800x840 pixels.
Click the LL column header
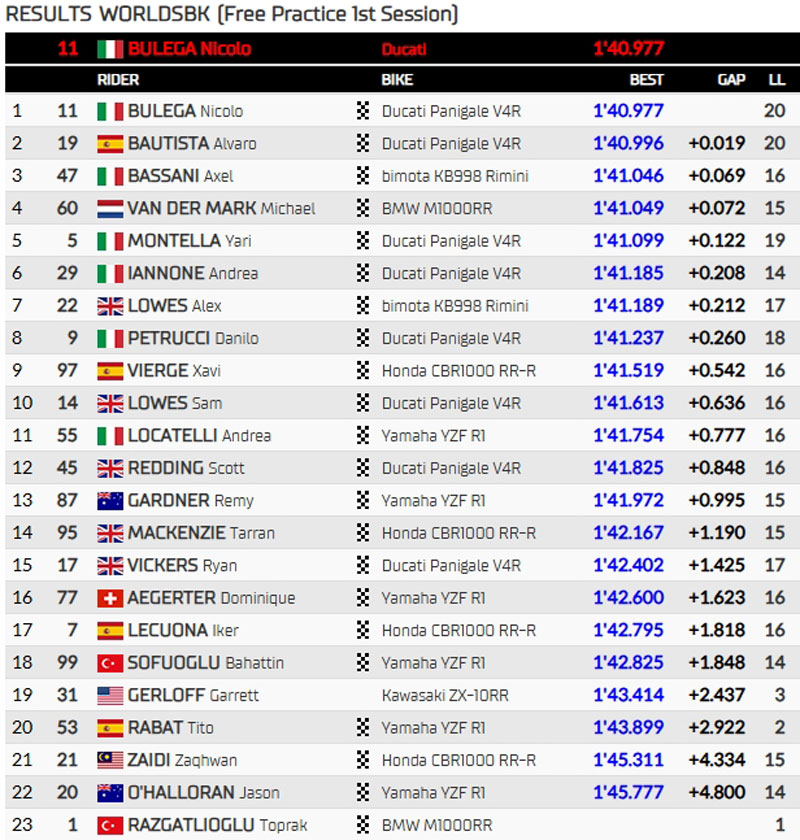[776, 79]
